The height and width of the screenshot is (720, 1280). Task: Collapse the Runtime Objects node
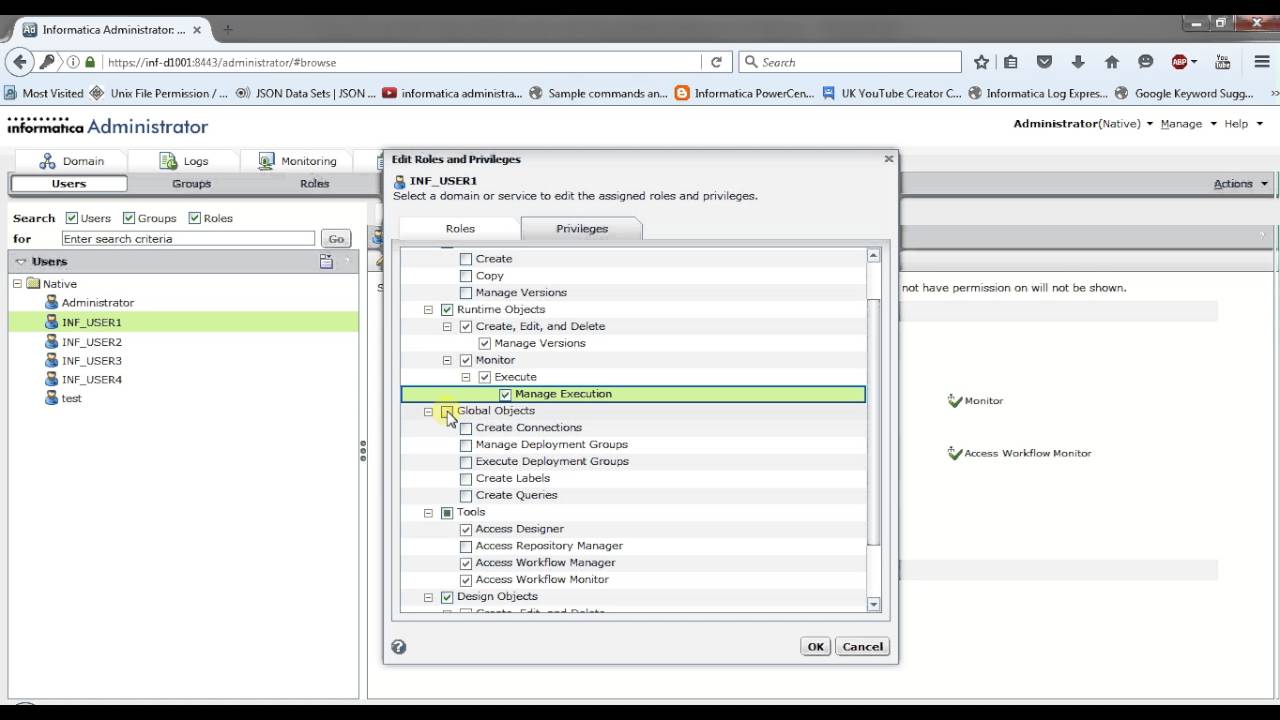click(x=428, y=310)
